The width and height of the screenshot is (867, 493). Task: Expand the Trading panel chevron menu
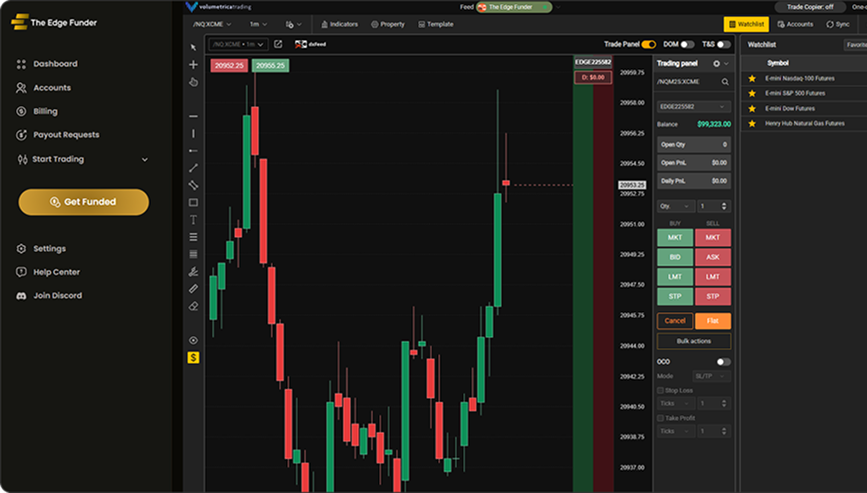(x=727, y=64)
